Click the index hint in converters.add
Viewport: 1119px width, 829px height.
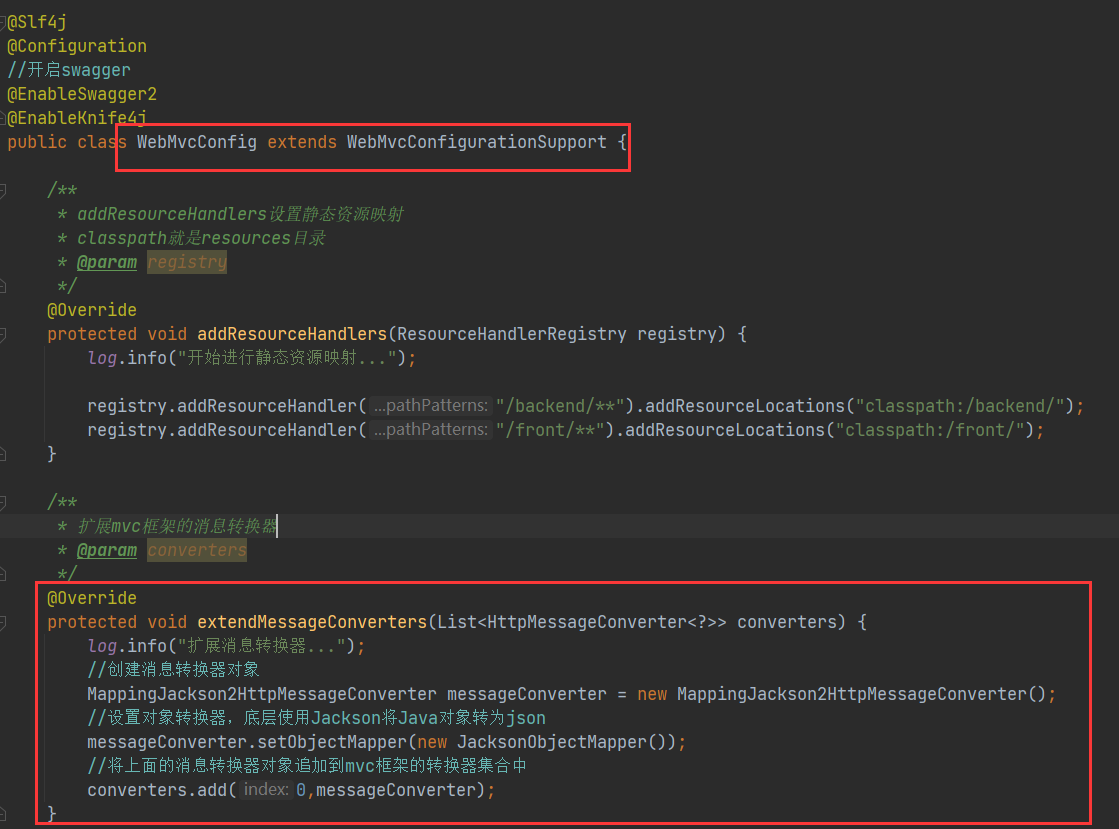(265, 790)
